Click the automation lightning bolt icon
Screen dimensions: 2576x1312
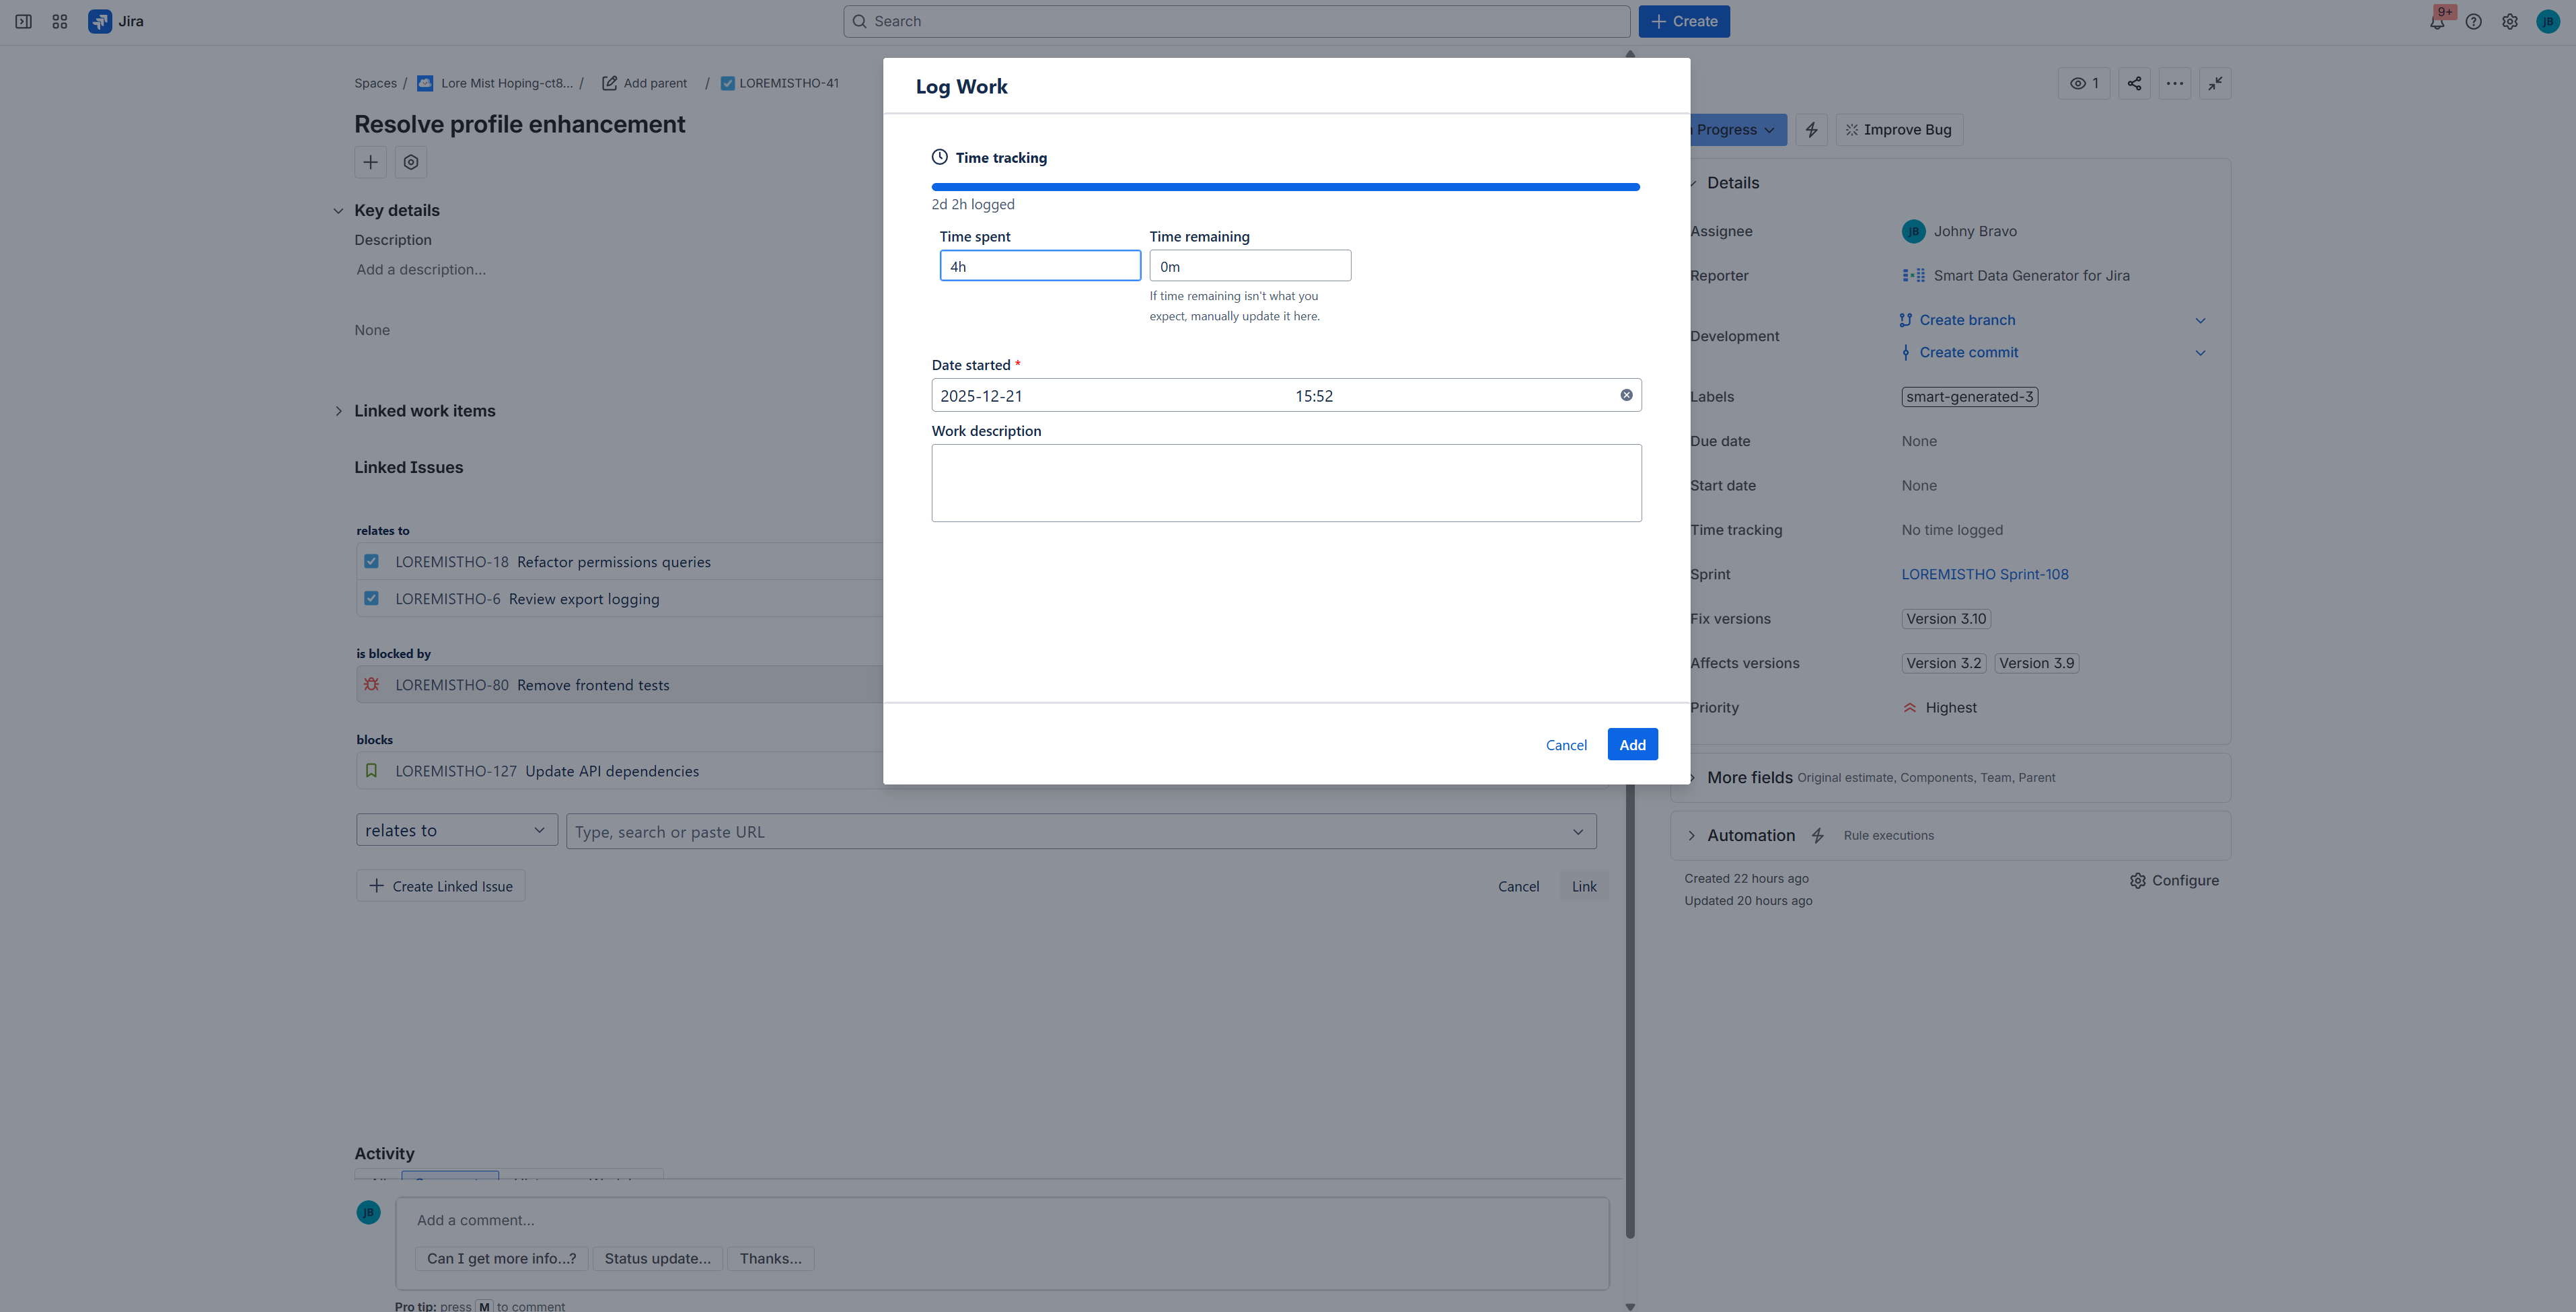(1811, 130)
